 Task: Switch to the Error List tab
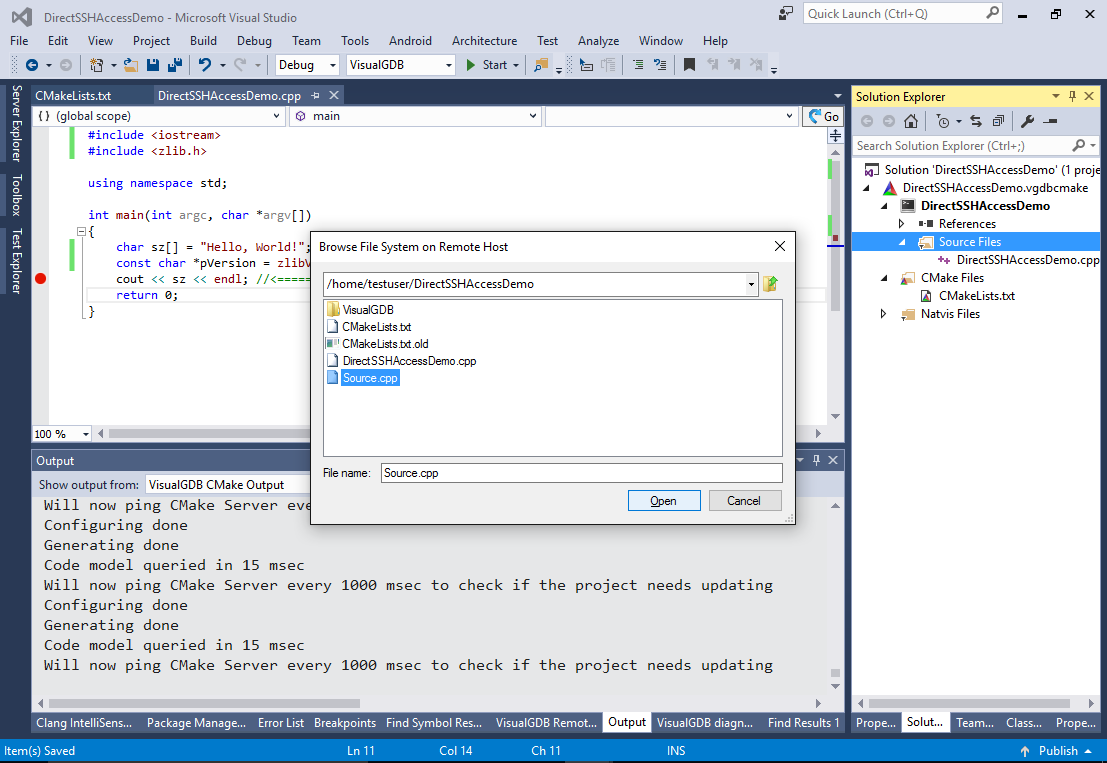tap(280, 723)
